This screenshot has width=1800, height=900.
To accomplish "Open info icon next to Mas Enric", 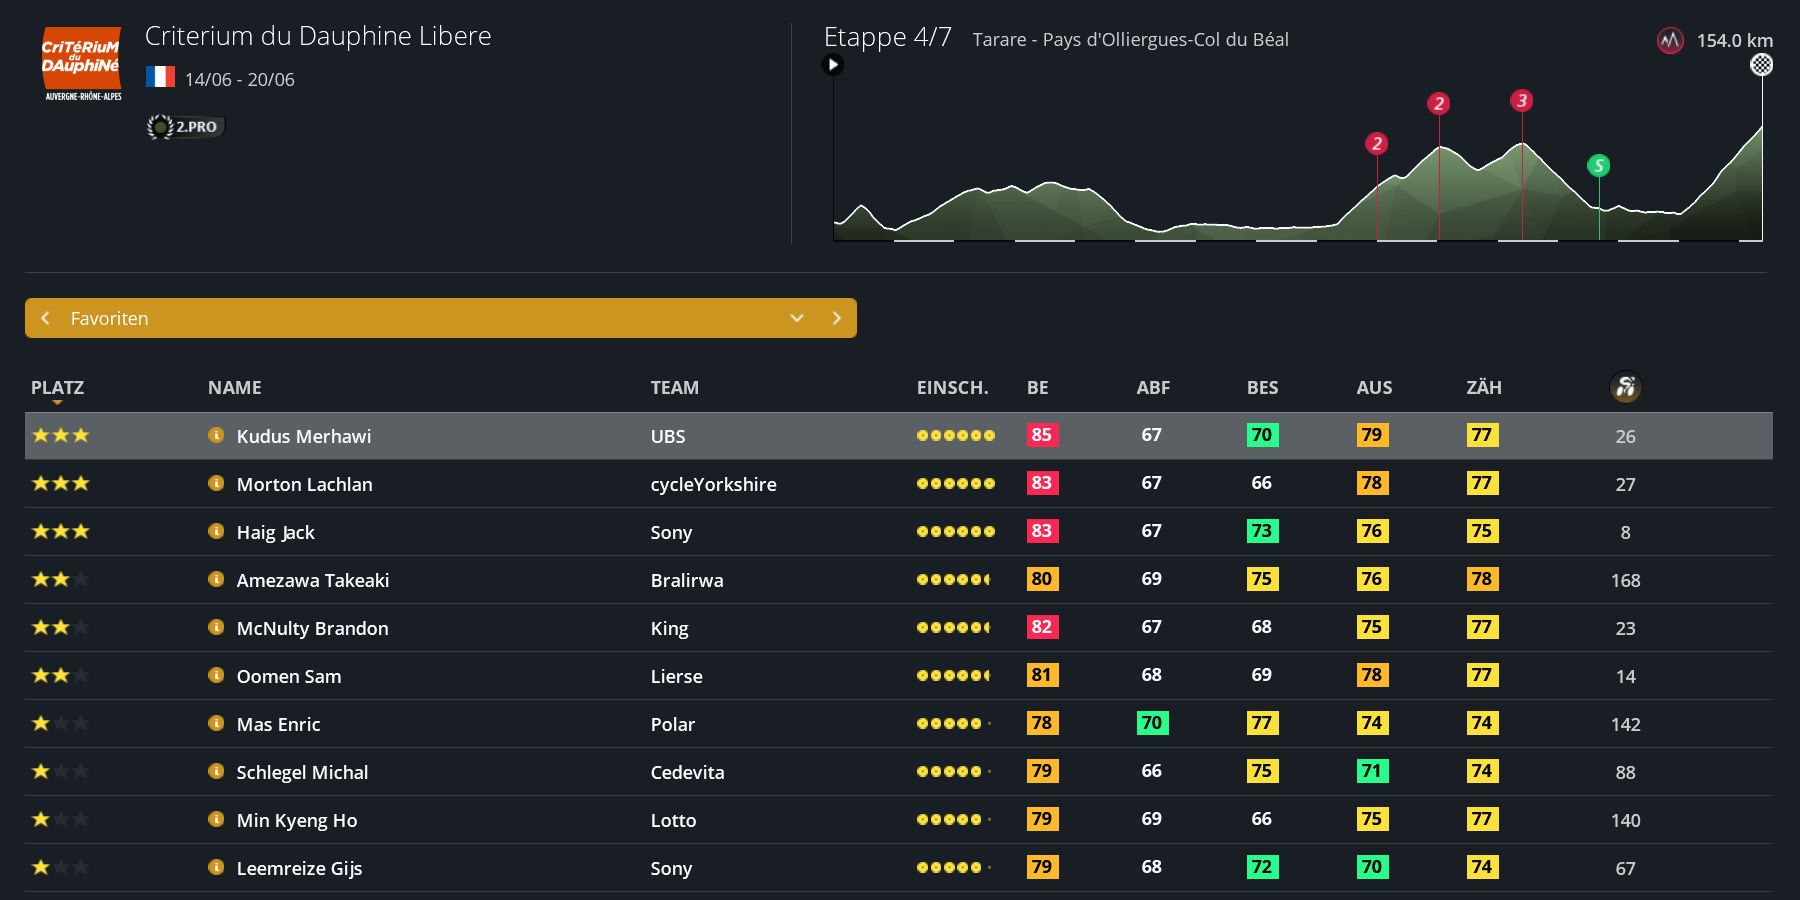I will (216, 723).
